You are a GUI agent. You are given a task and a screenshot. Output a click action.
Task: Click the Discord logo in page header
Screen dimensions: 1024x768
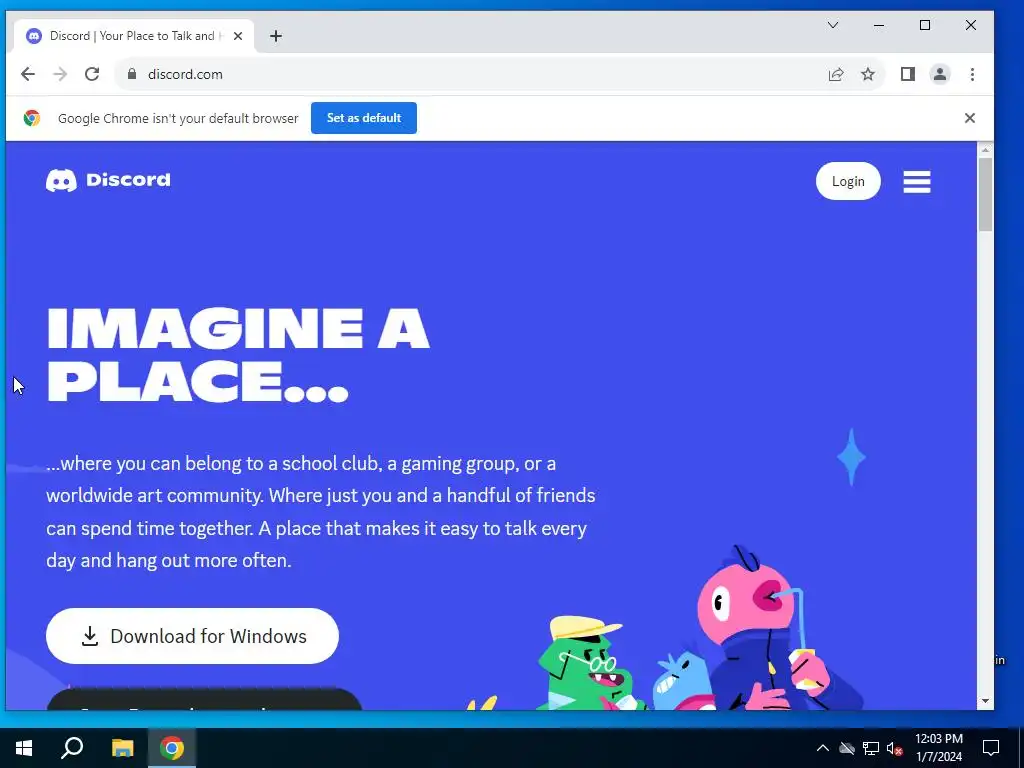pyautogui.click(x=108, y=180)
